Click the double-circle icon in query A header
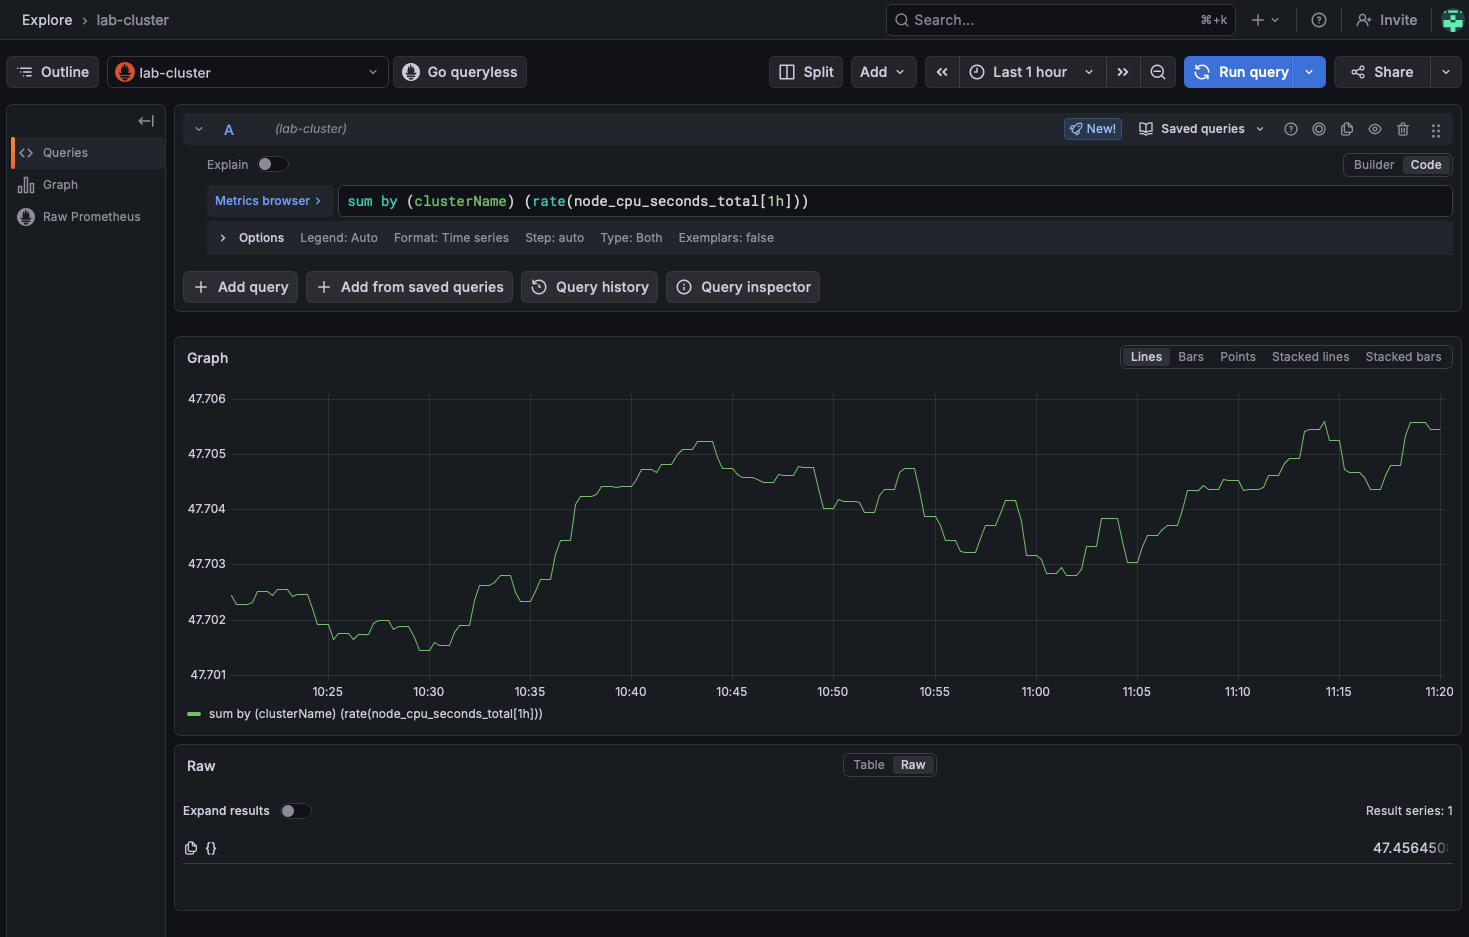1469x937 pixels. (x=1319, y=129)
